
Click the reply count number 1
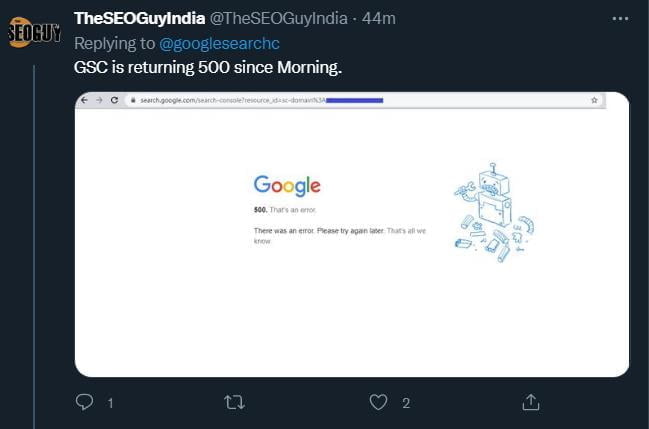[110, 403]
